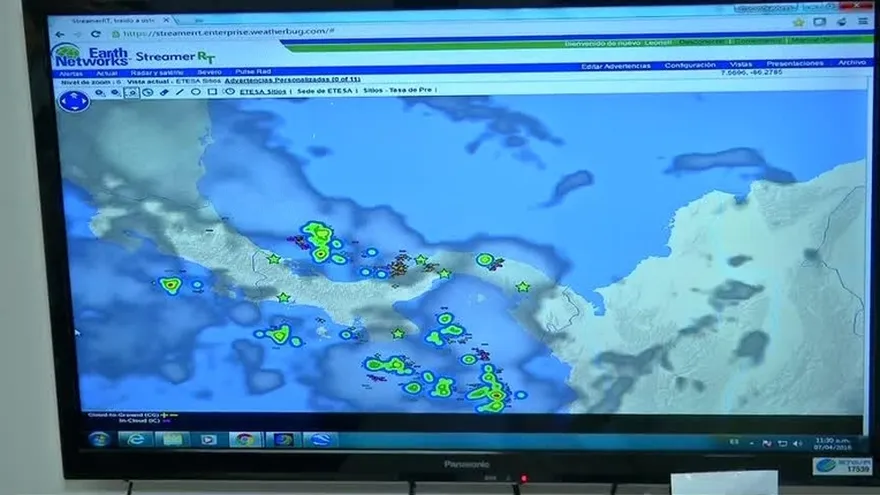Image resolution: width=880 pixels, height=495 pixels.
Task: Click the browser address bar URL
Action: pyautogui.click(x=228, y=32)
